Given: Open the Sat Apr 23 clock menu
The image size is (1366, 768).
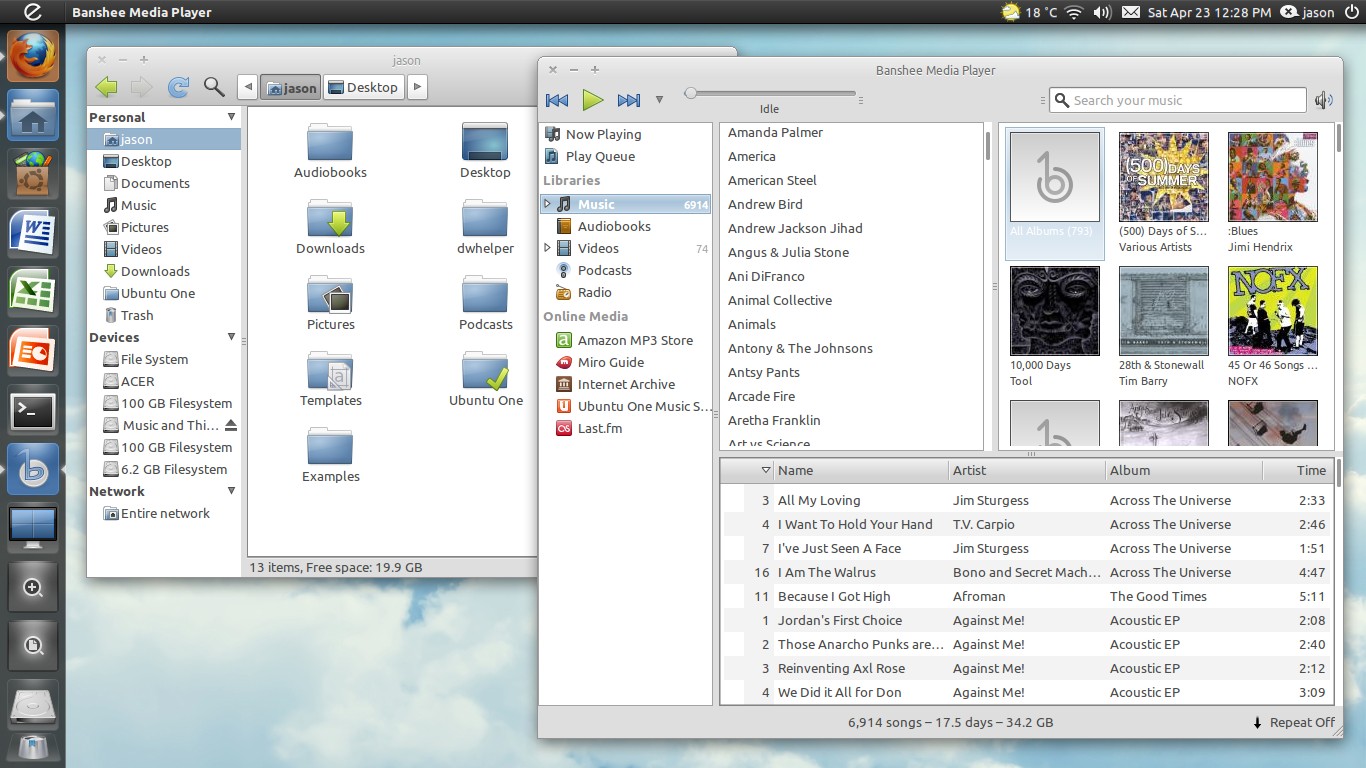Looking at the screenshot, I should coord(1210,12).
